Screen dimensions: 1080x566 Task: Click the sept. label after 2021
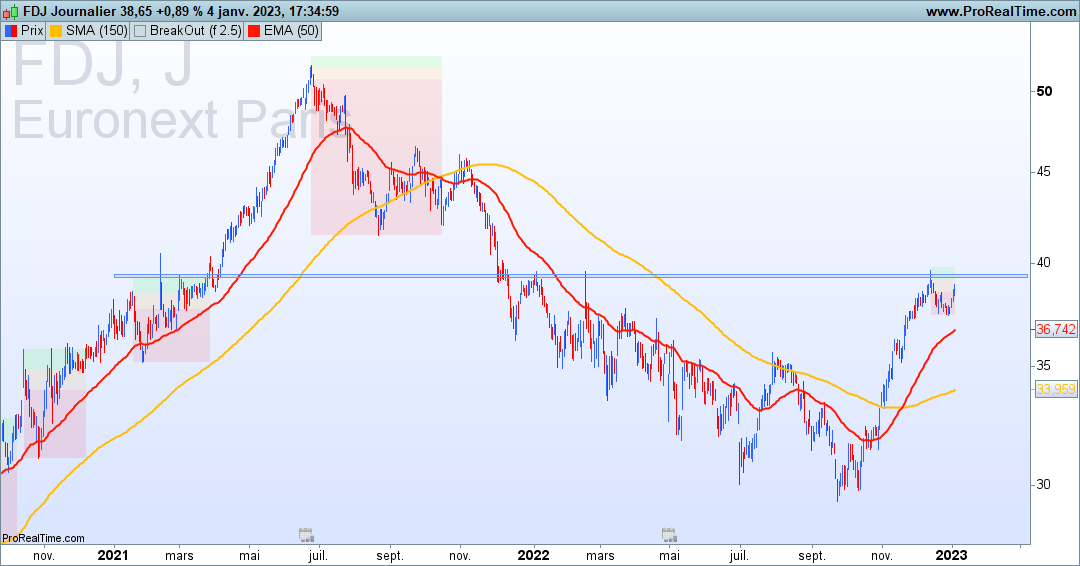point(390,556)
